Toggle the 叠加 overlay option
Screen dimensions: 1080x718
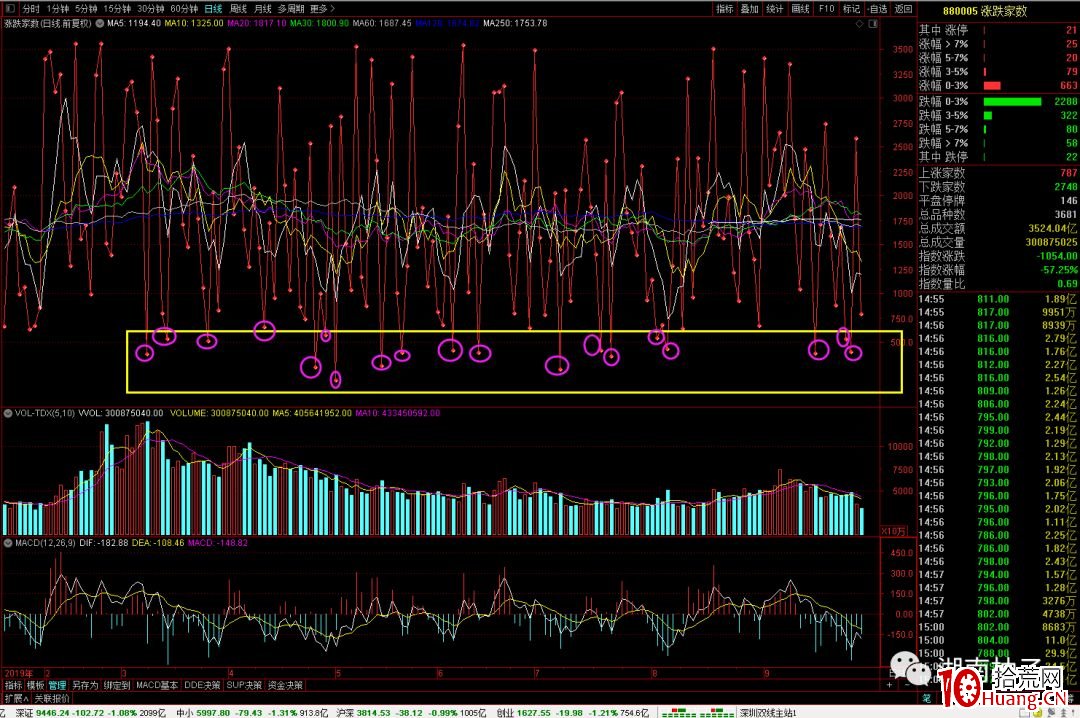click(x=749, y=8)
